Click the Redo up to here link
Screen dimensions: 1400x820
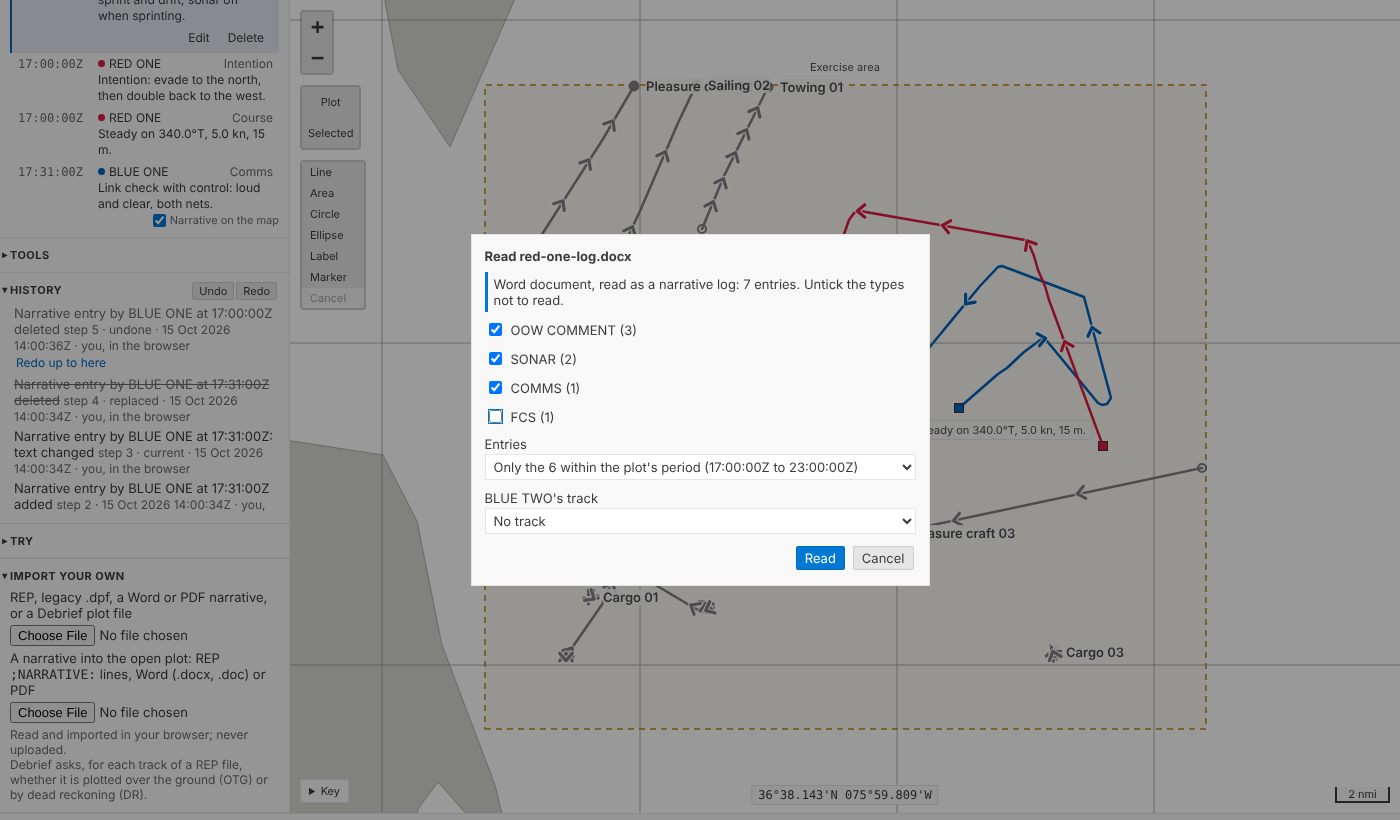coord(61,363)
